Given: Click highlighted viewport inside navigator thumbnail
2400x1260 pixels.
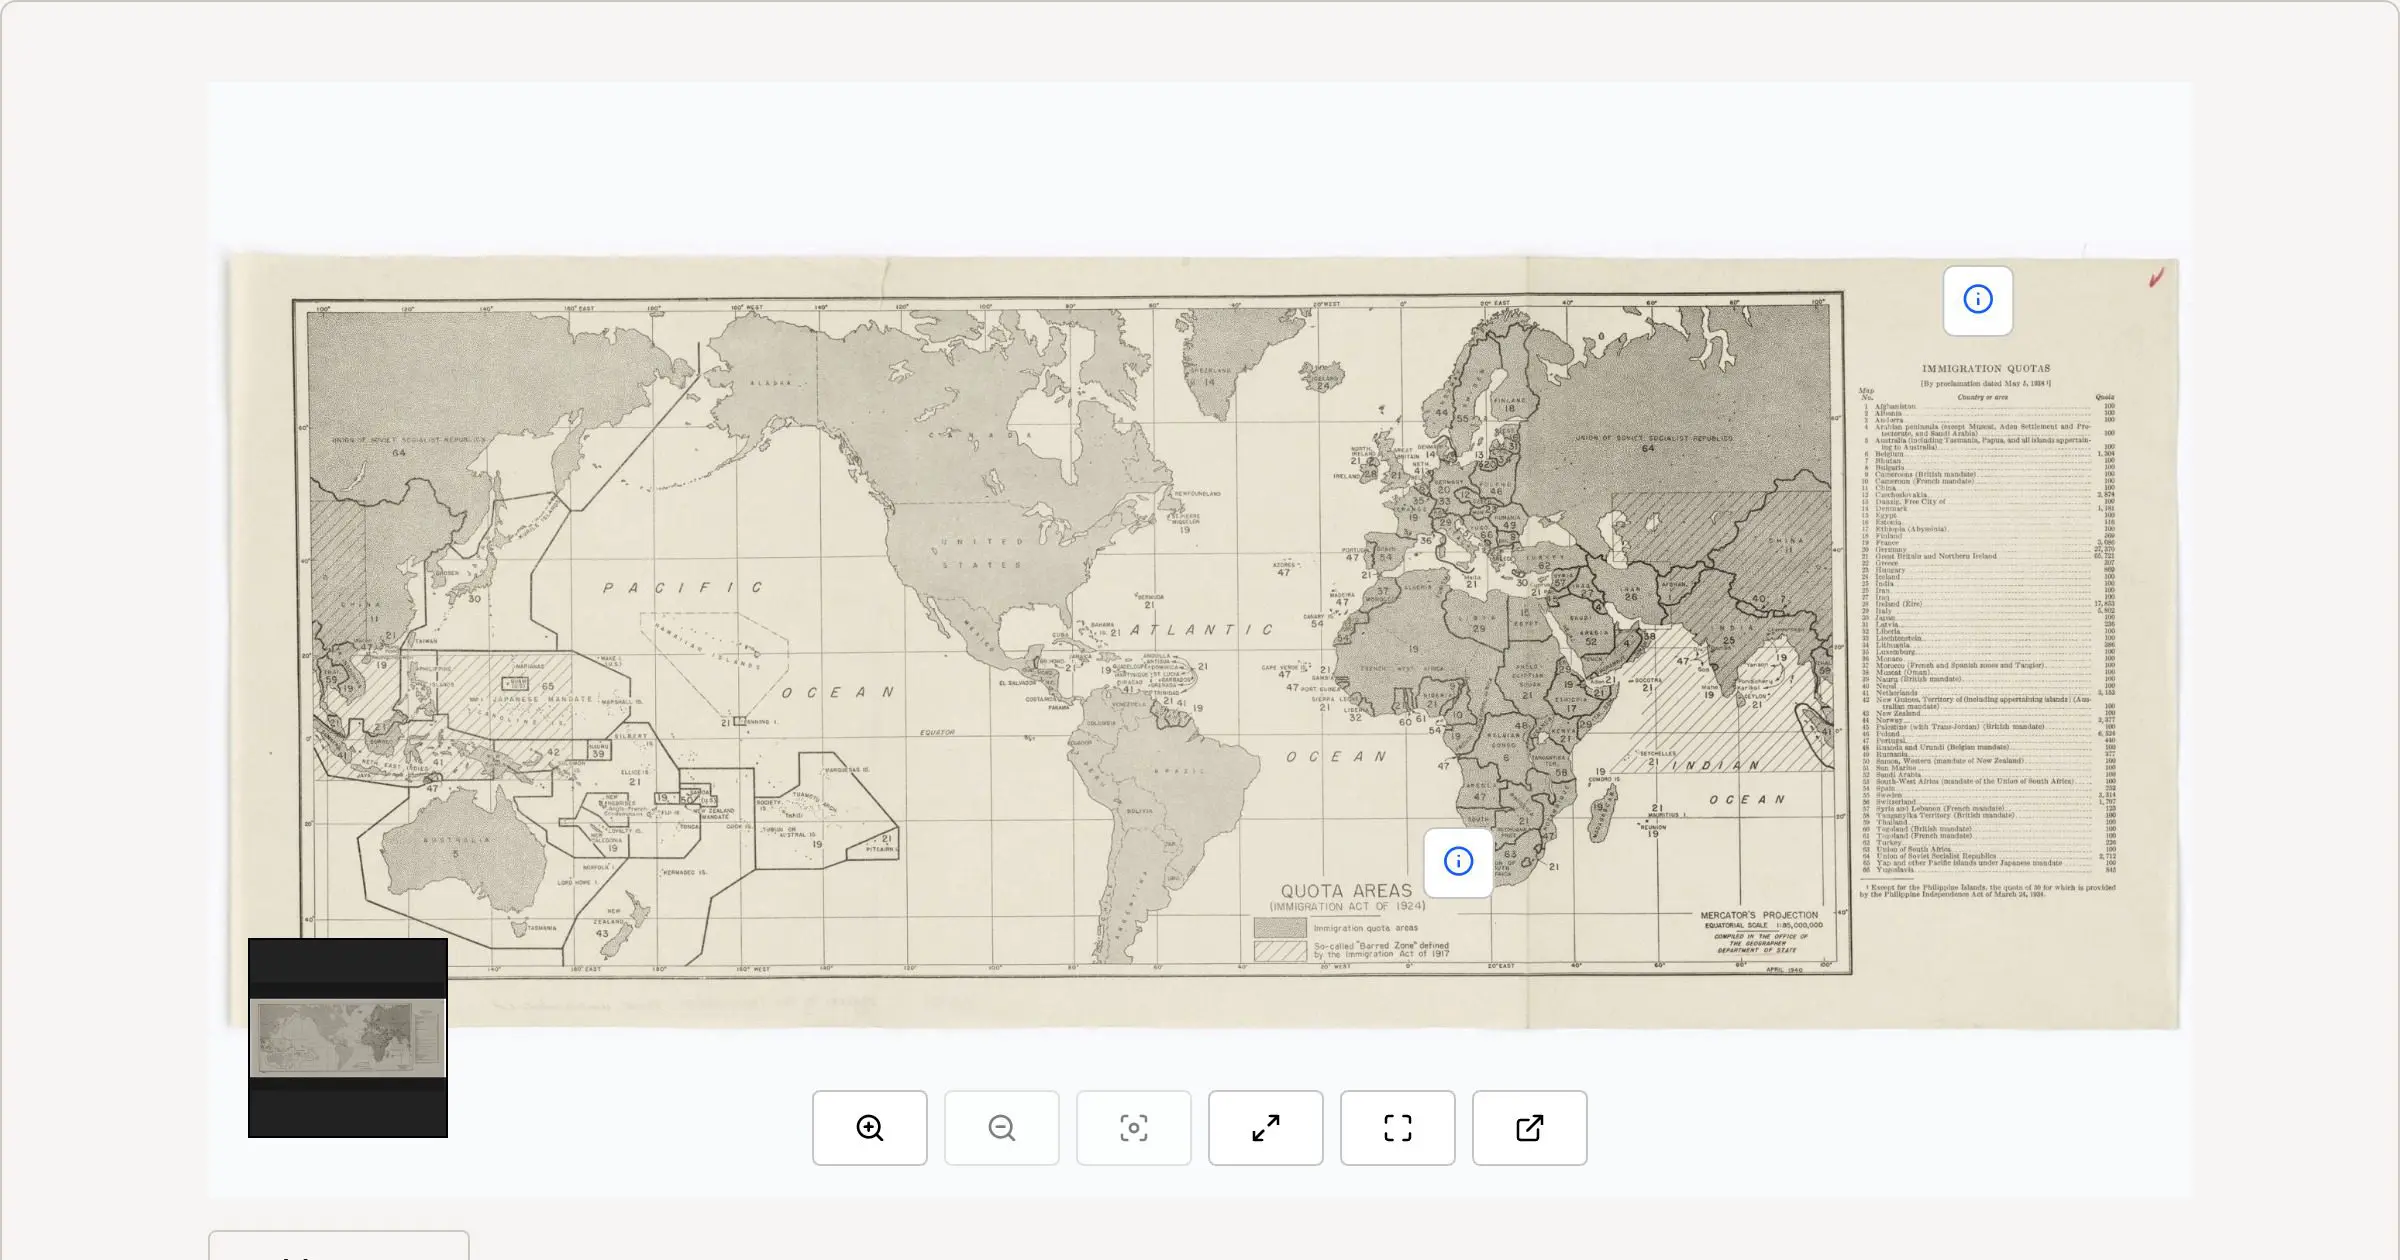Looking at the screenshot, I should pos(347,1038).
